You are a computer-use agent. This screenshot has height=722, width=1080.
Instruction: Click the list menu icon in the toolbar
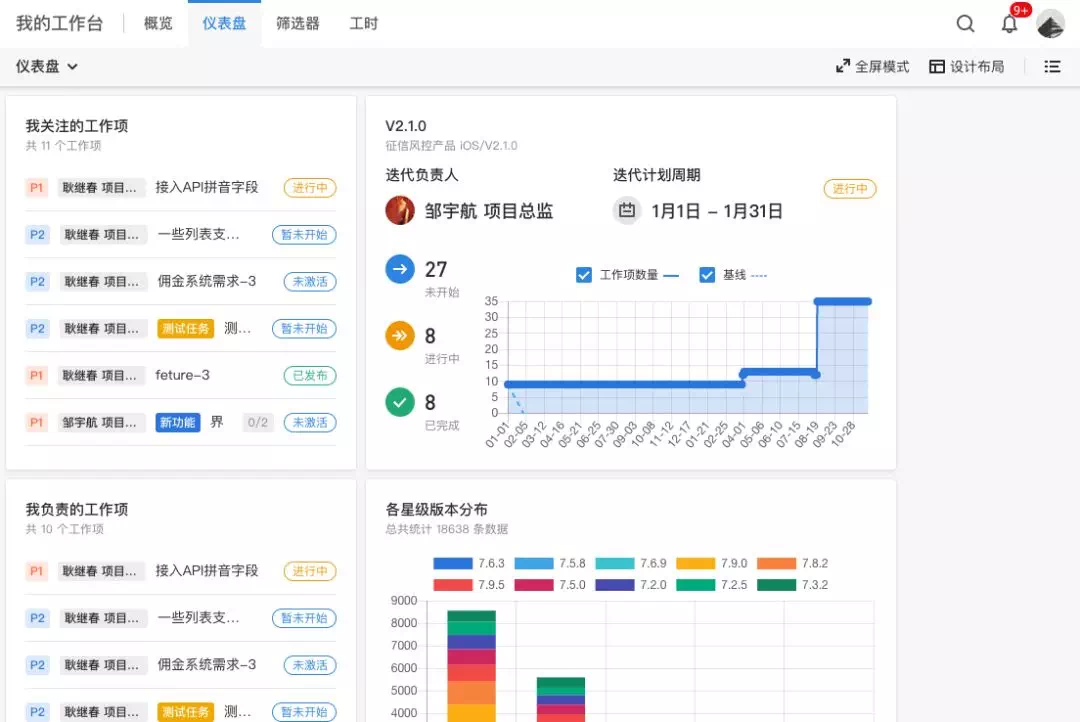(x=1052, y=66)
